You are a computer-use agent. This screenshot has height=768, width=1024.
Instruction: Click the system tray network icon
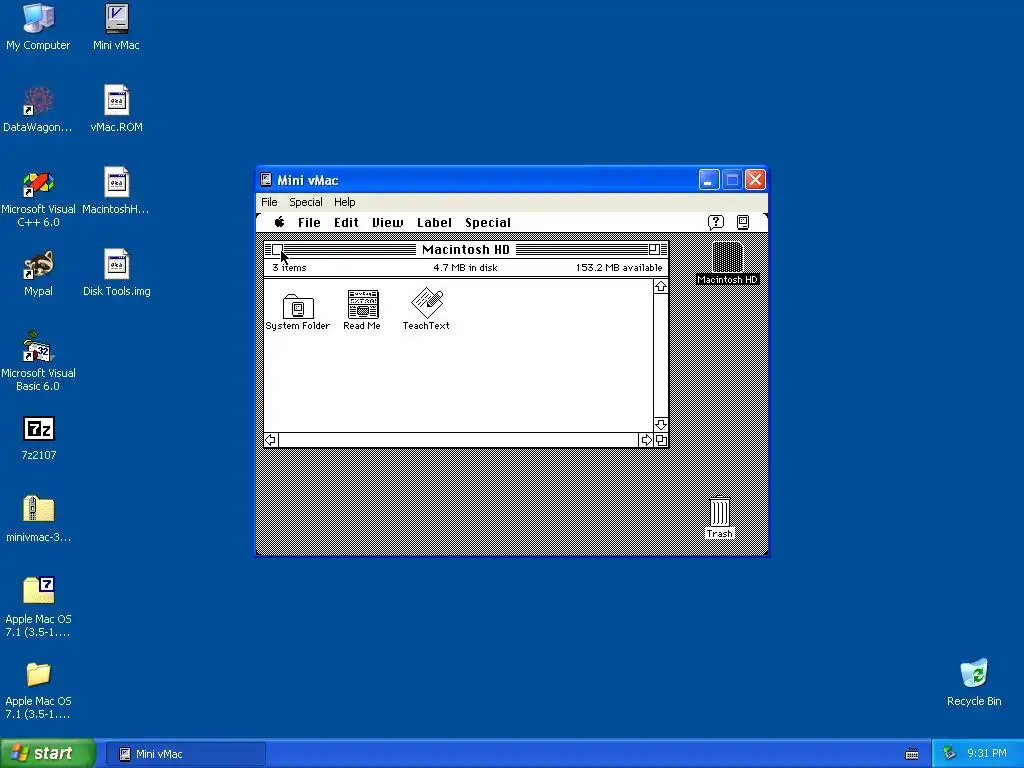(949, 754)
